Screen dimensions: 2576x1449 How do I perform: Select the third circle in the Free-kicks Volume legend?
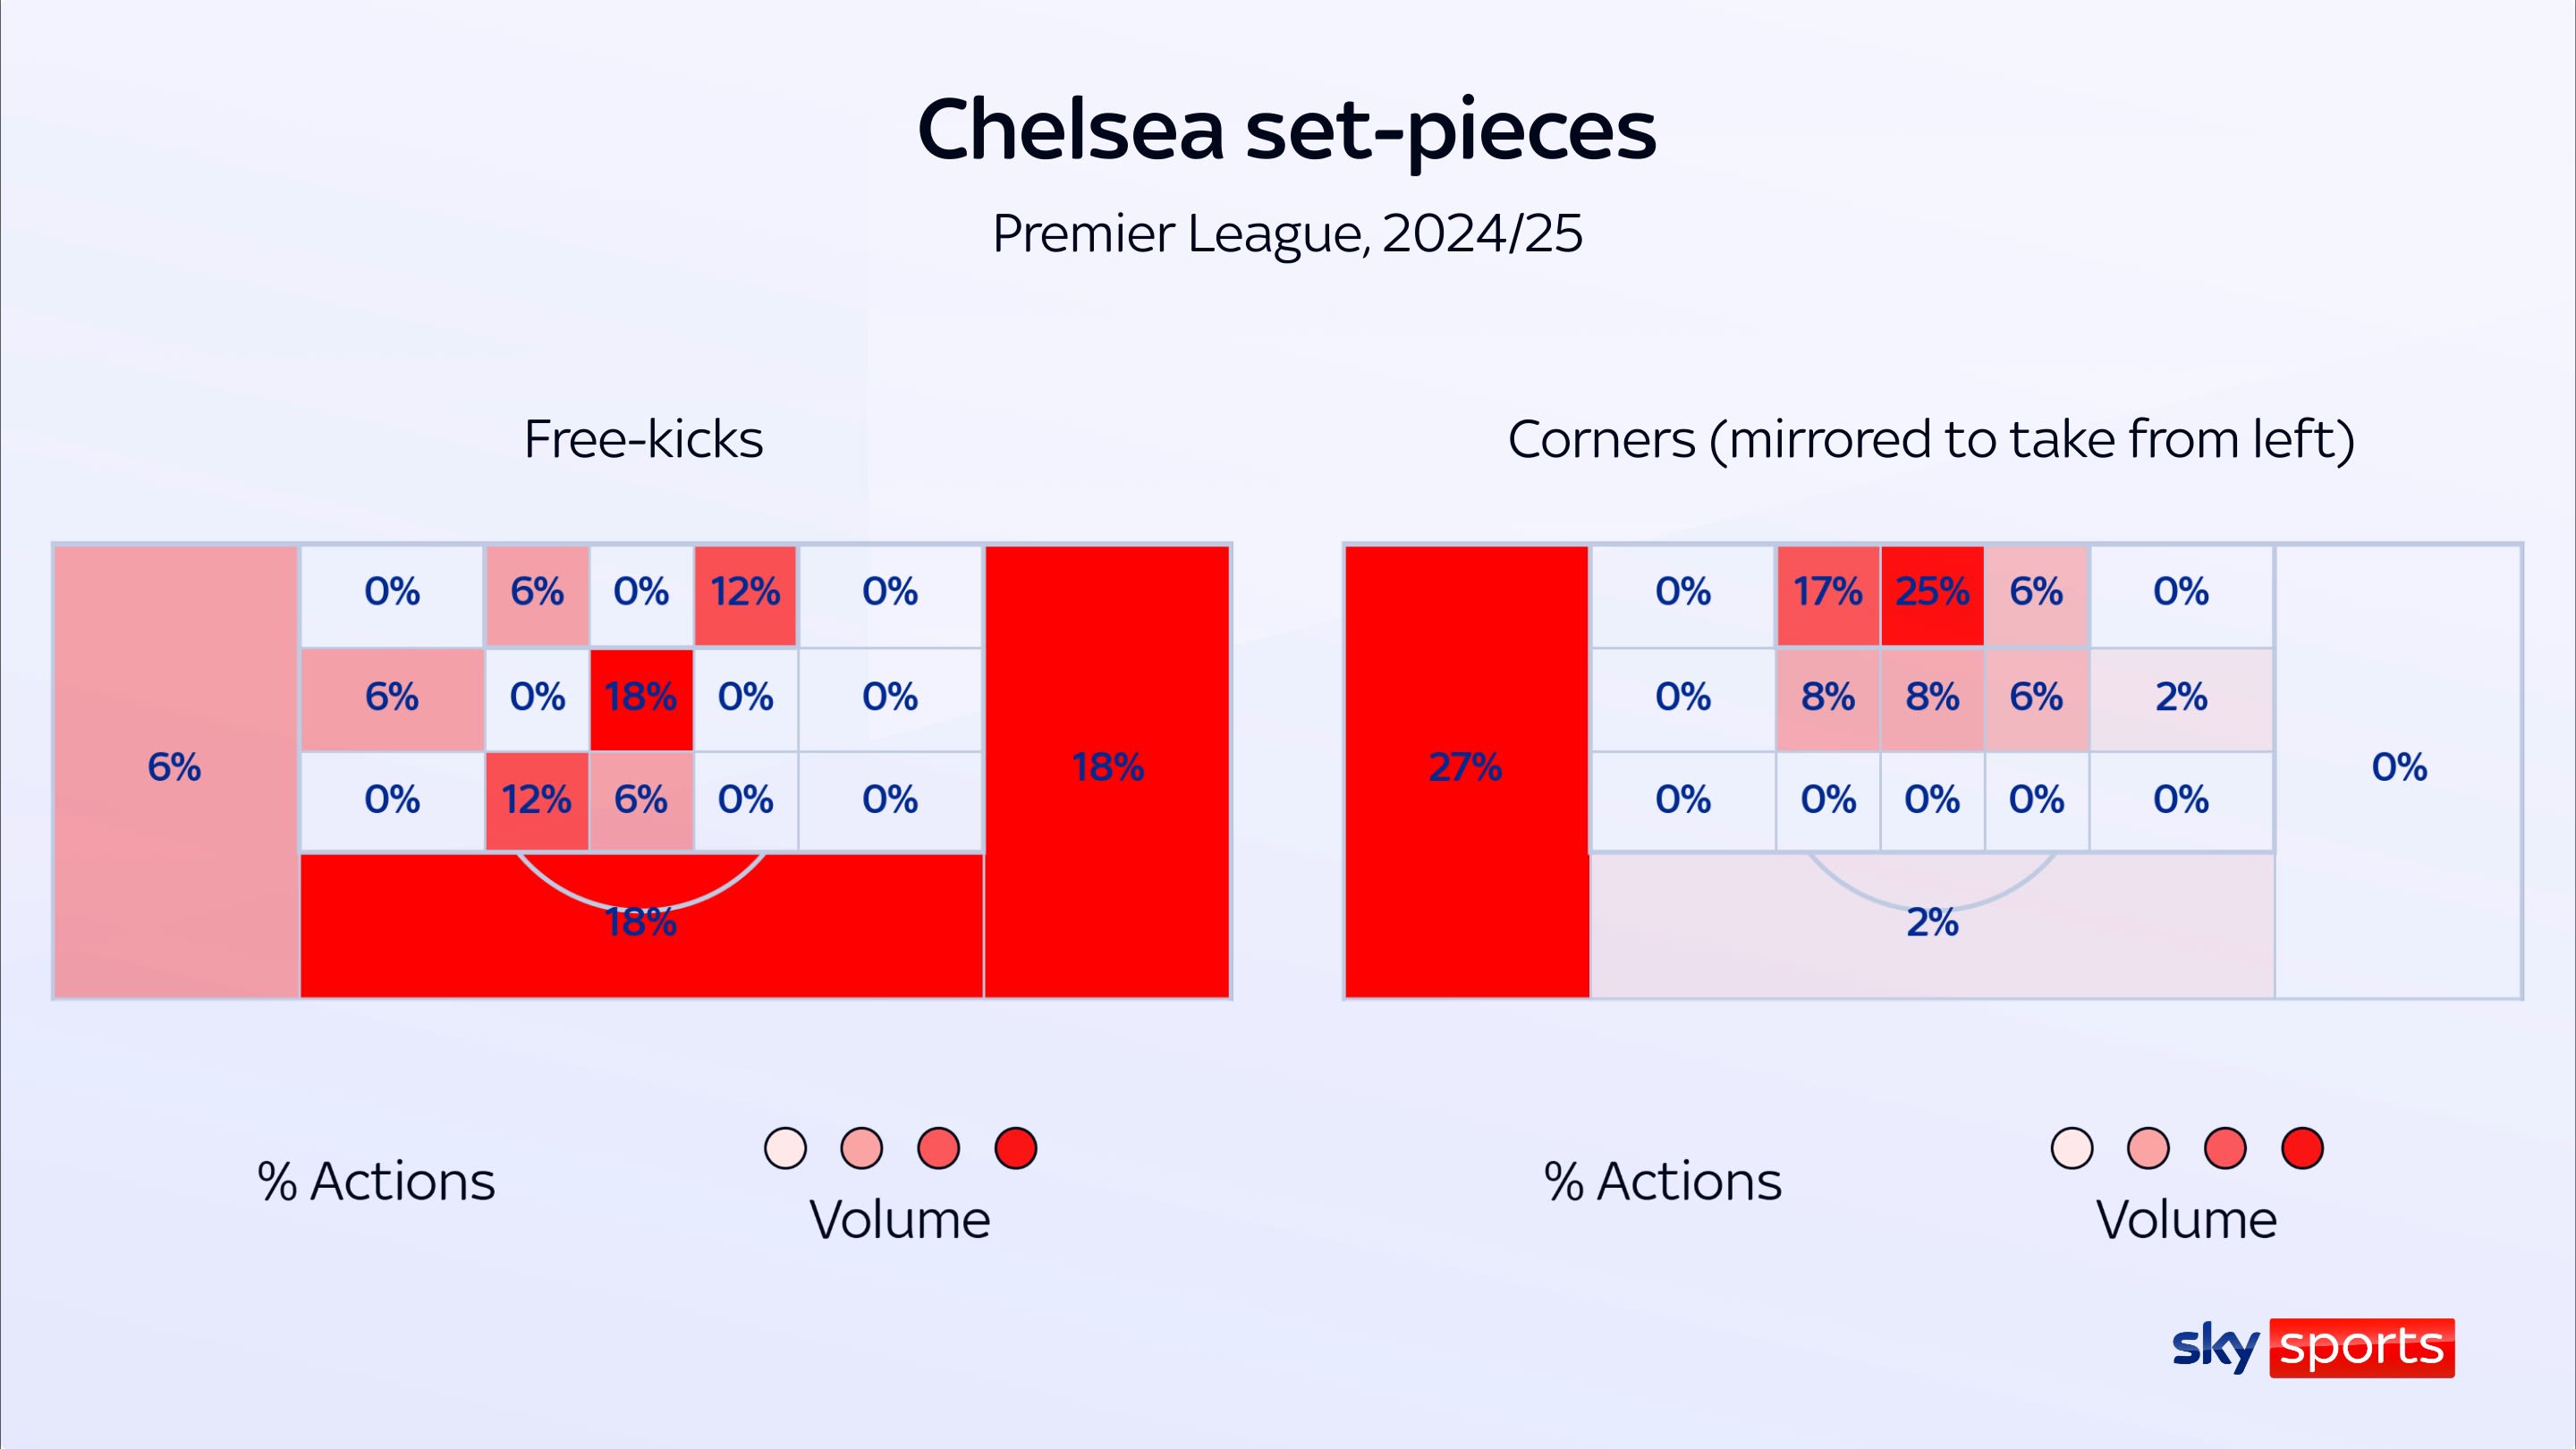(x=938, y=1148)
